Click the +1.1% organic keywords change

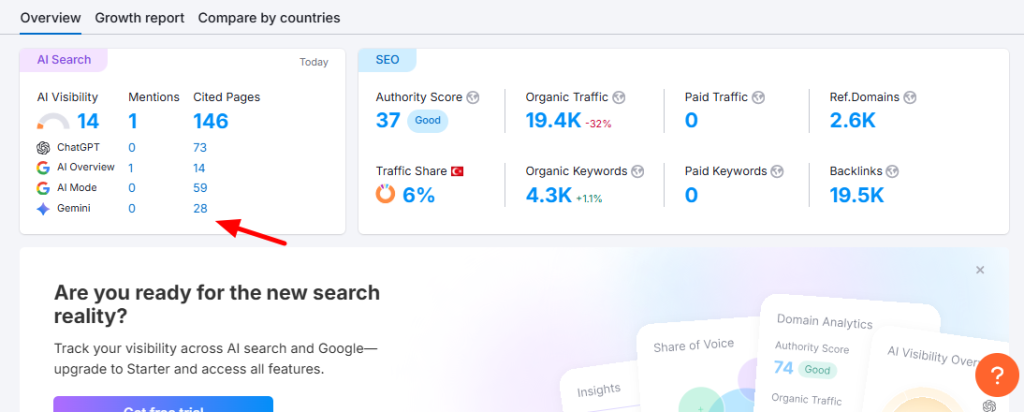589,198
